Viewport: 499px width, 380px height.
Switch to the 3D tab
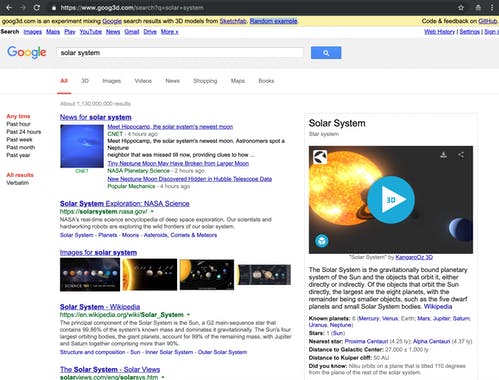pos(85,81)
